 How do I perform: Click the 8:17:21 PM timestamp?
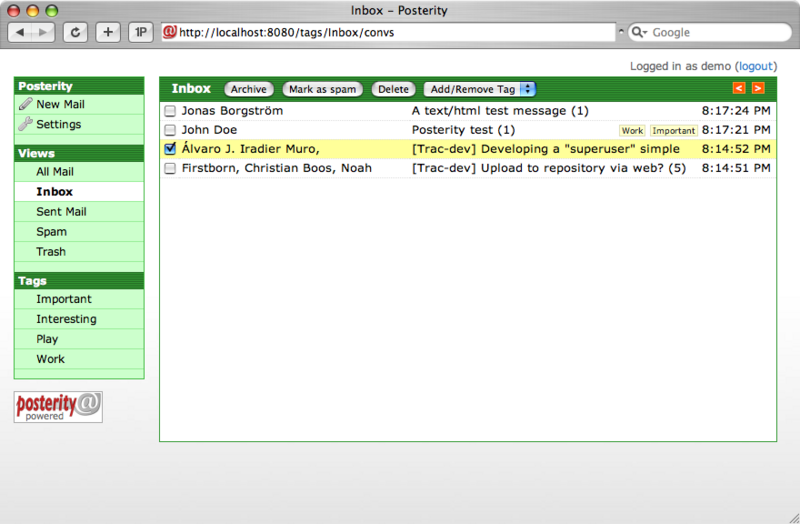point(736,130)
